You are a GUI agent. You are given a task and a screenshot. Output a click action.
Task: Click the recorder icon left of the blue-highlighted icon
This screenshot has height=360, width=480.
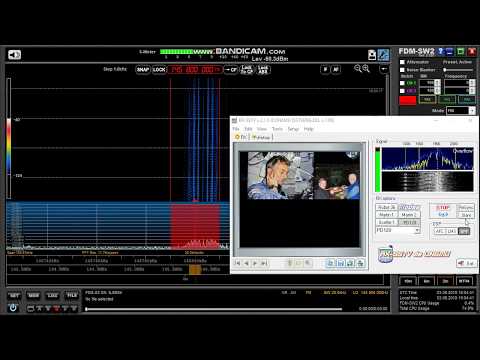pyautogui.click(x=372, y=55)
